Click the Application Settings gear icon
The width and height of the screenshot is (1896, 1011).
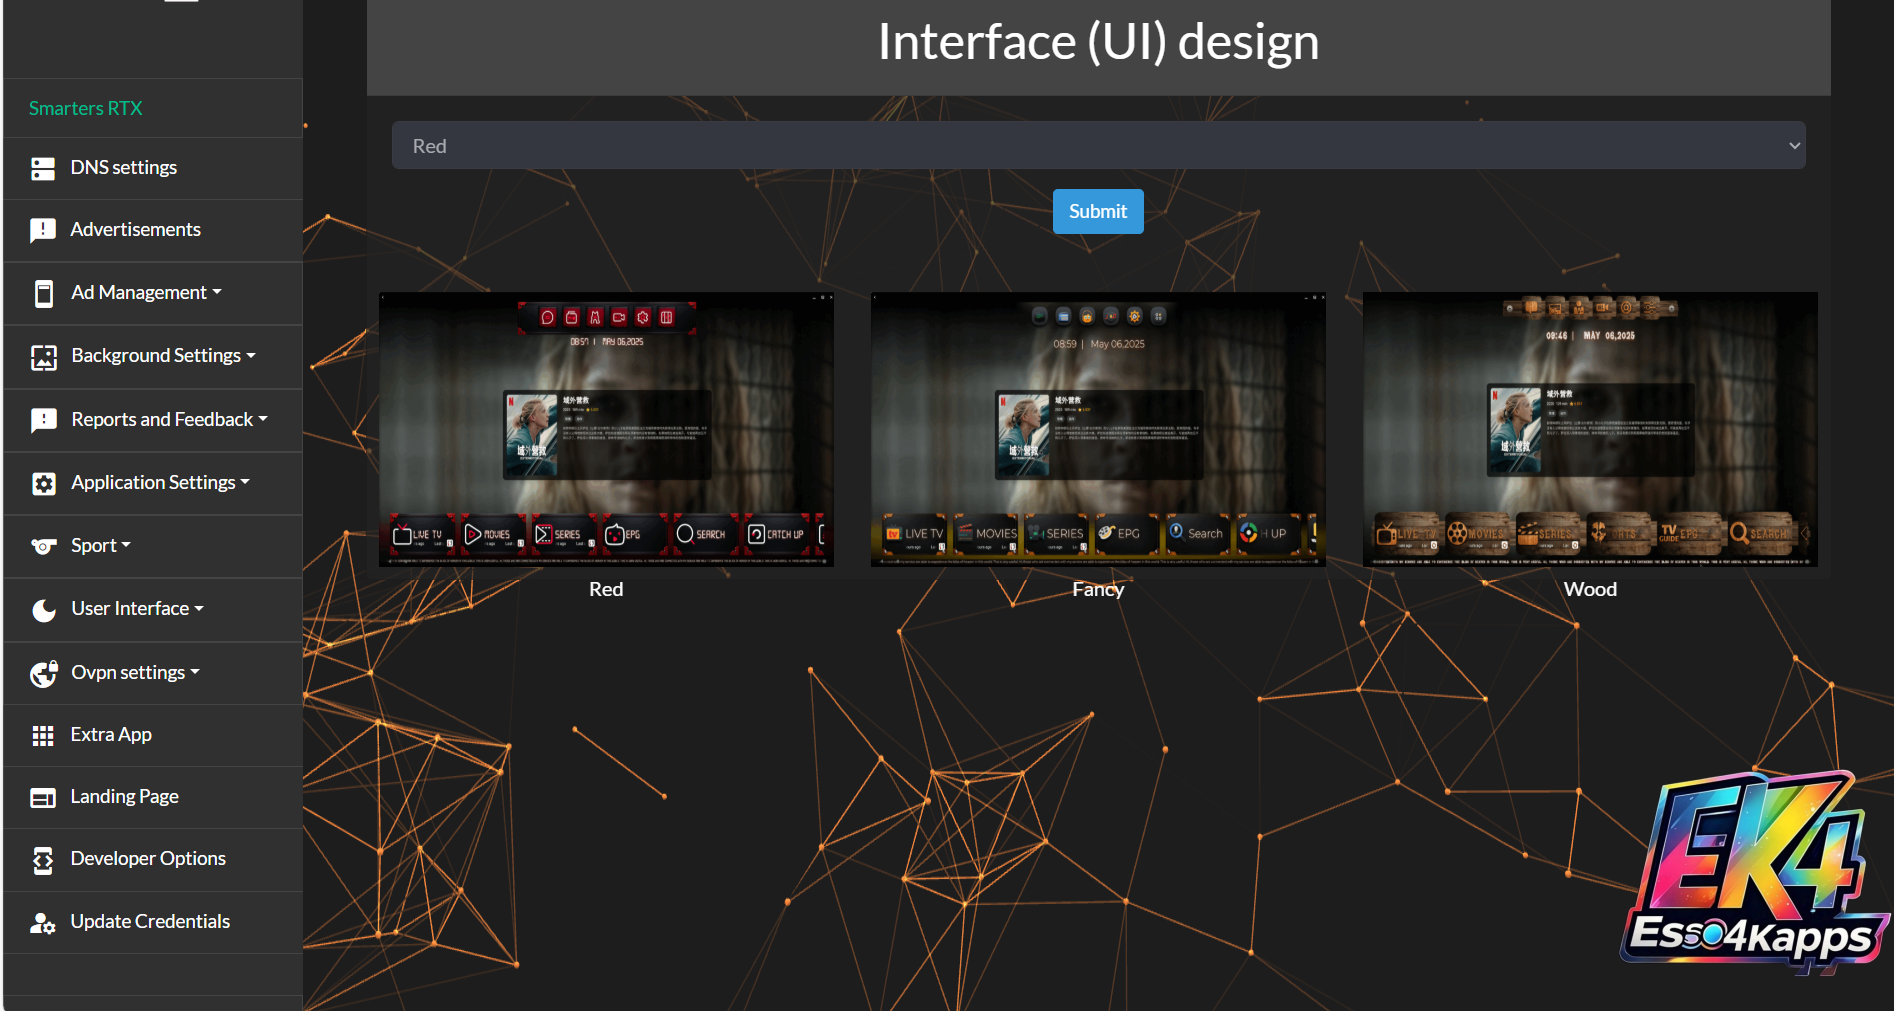43,483
